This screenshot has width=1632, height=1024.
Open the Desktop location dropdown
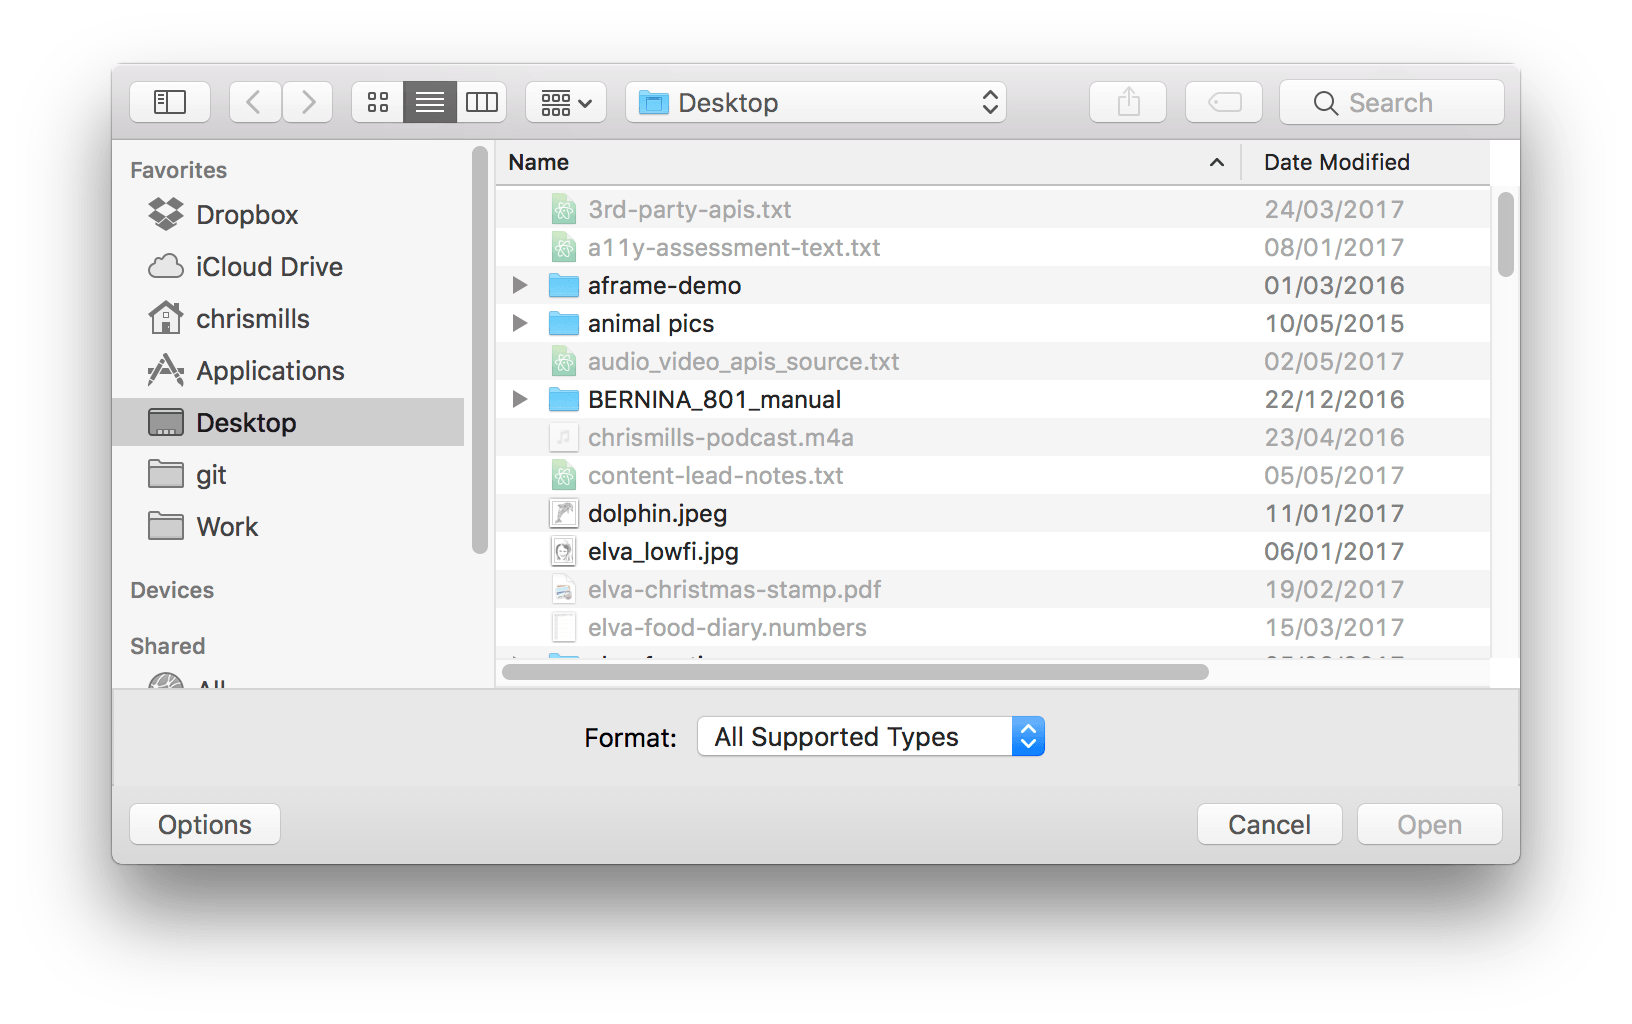pyautogui.click(x=815, y=101)
